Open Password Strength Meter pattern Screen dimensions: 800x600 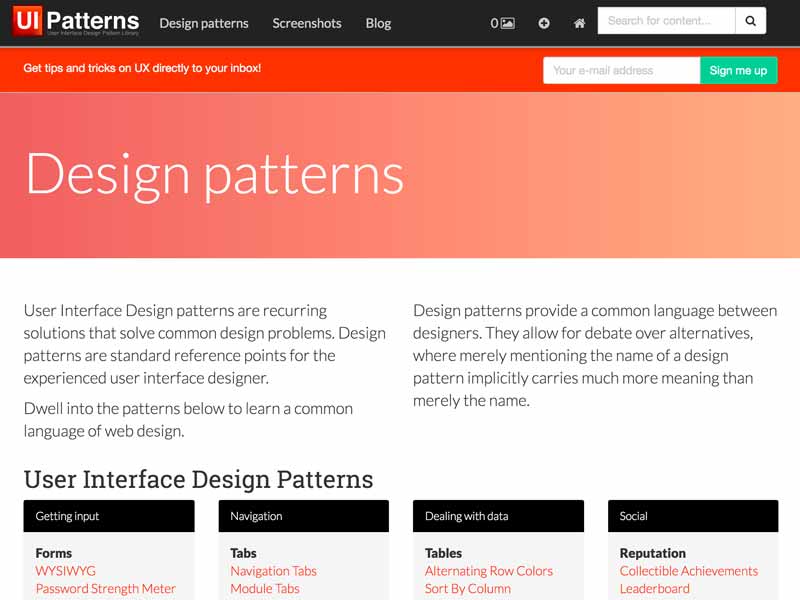(x=105, y=589)
